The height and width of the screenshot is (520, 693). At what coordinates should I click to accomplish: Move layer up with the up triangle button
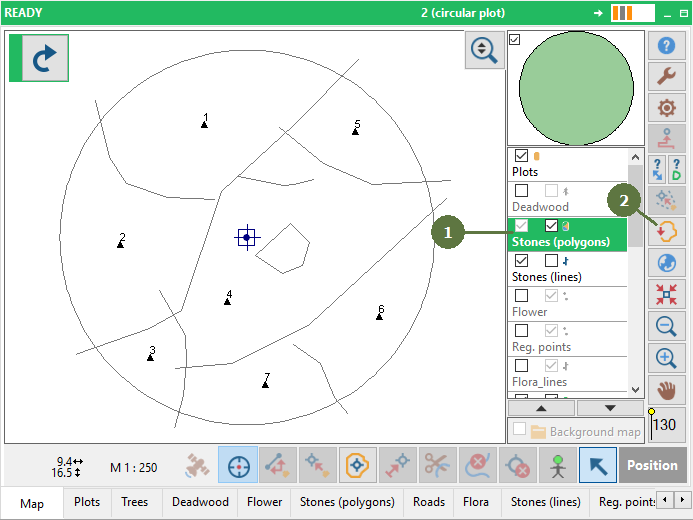pos(541,408)
